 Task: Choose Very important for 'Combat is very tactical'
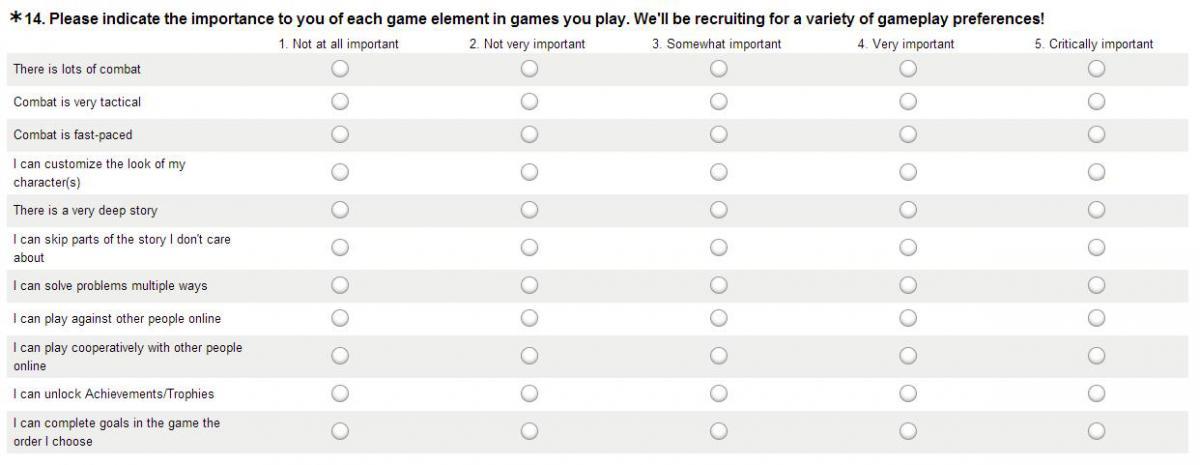(908, 102)
